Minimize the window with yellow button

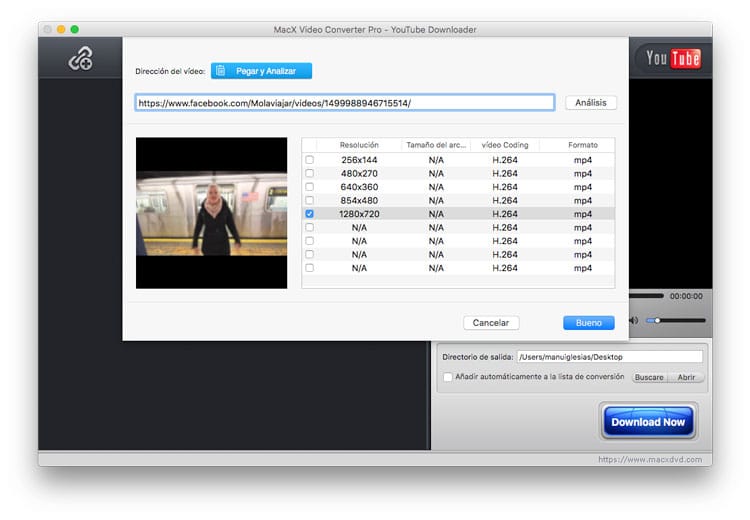tap(61, 29)
